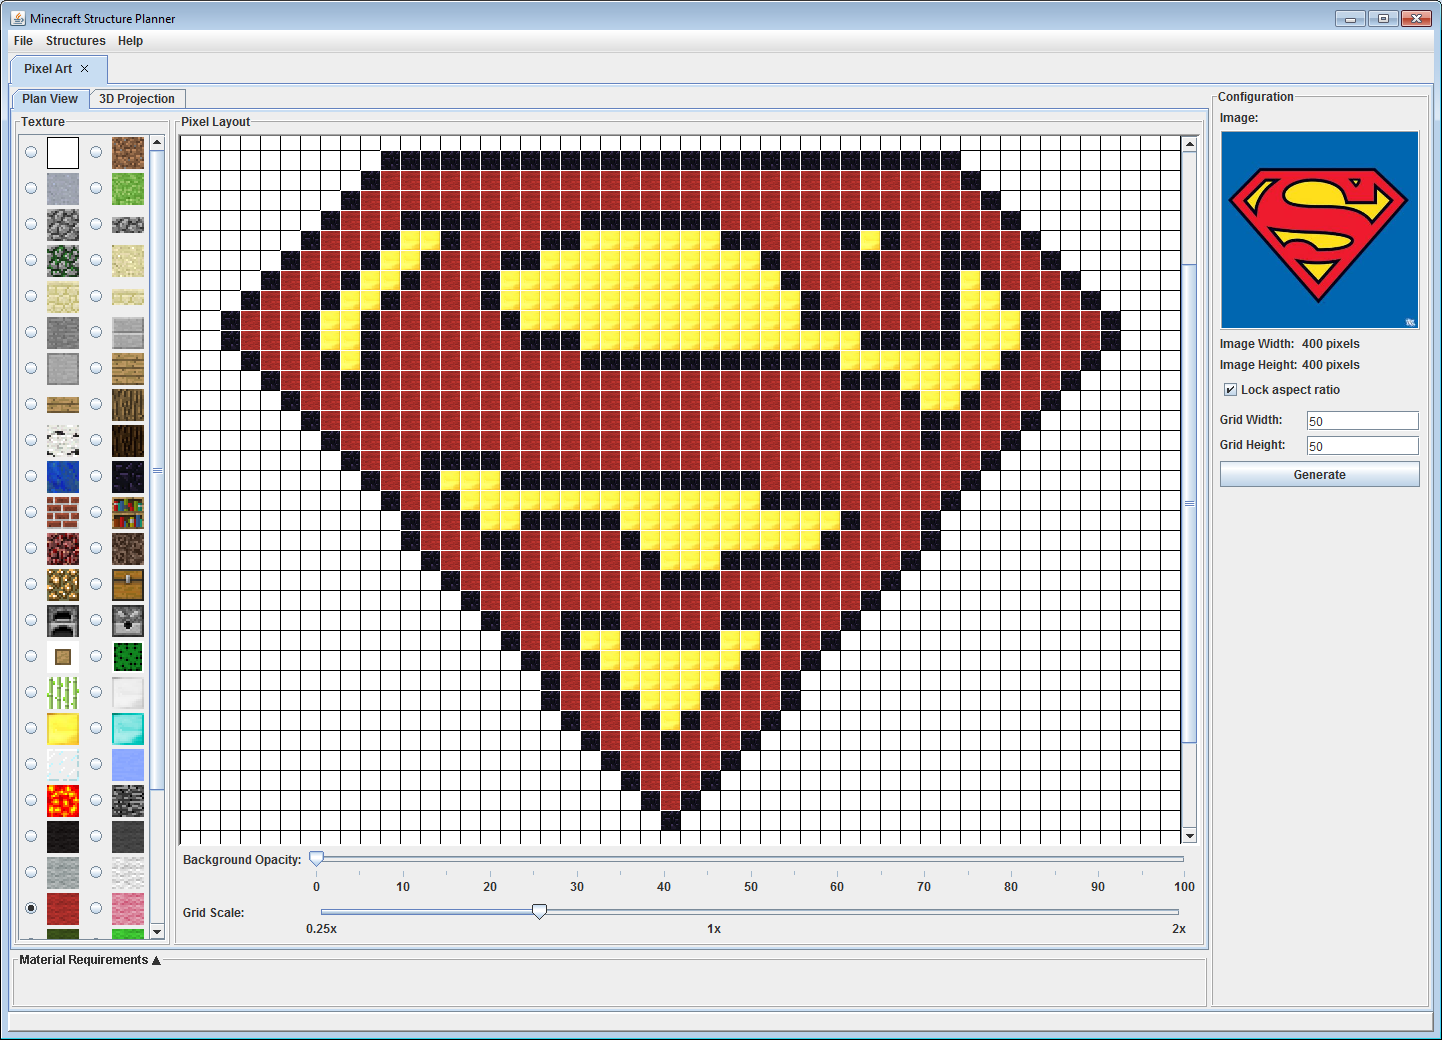Click the Grid Scale slider handle
This screenshot has width=1442, height=1040.
[539, 911]
